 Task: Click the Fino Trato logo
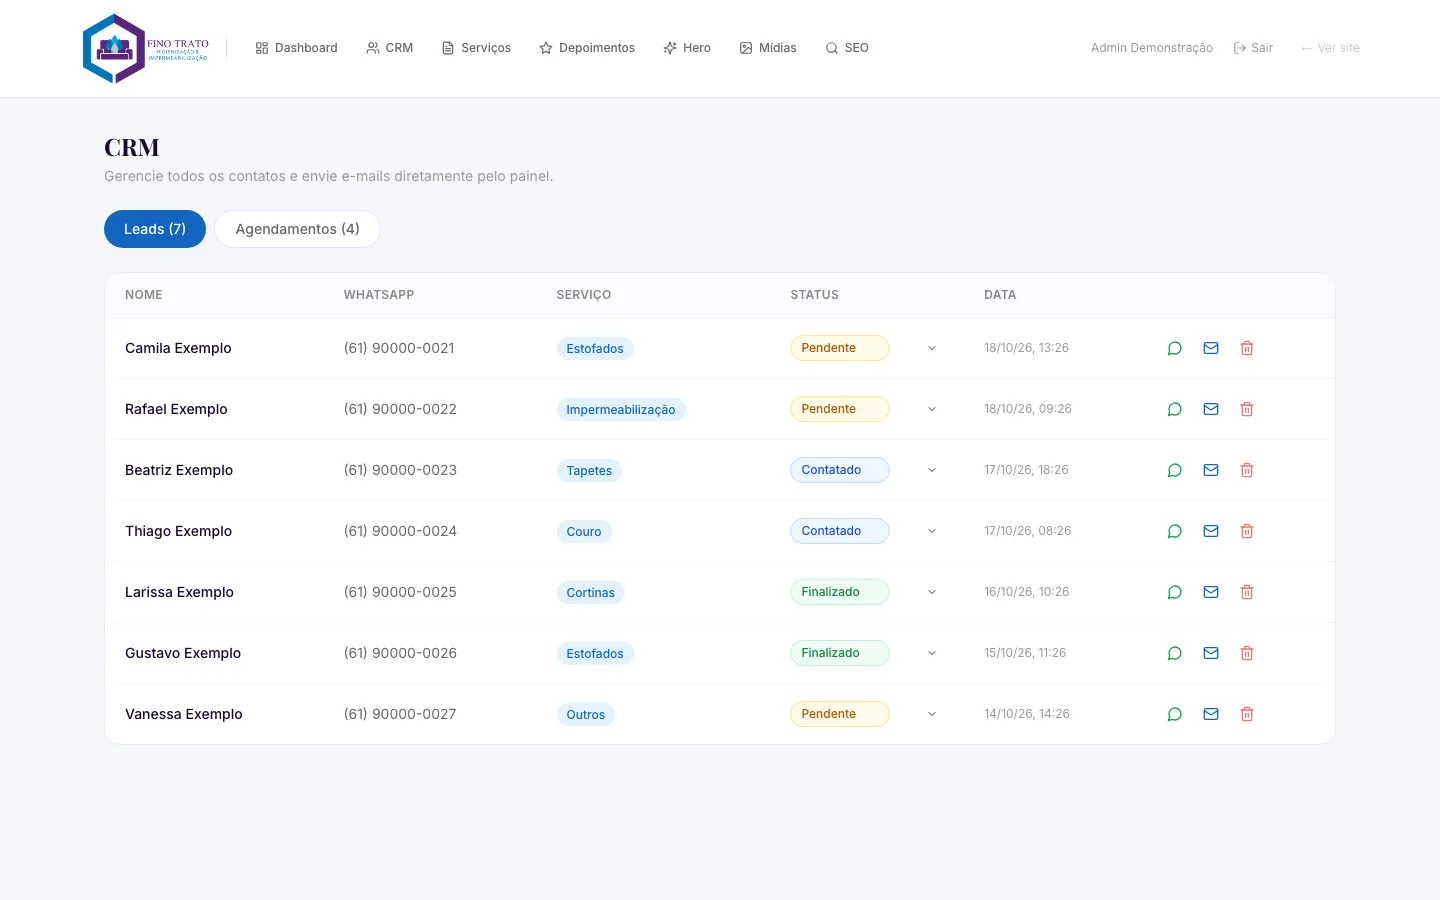tap(146, 48)
